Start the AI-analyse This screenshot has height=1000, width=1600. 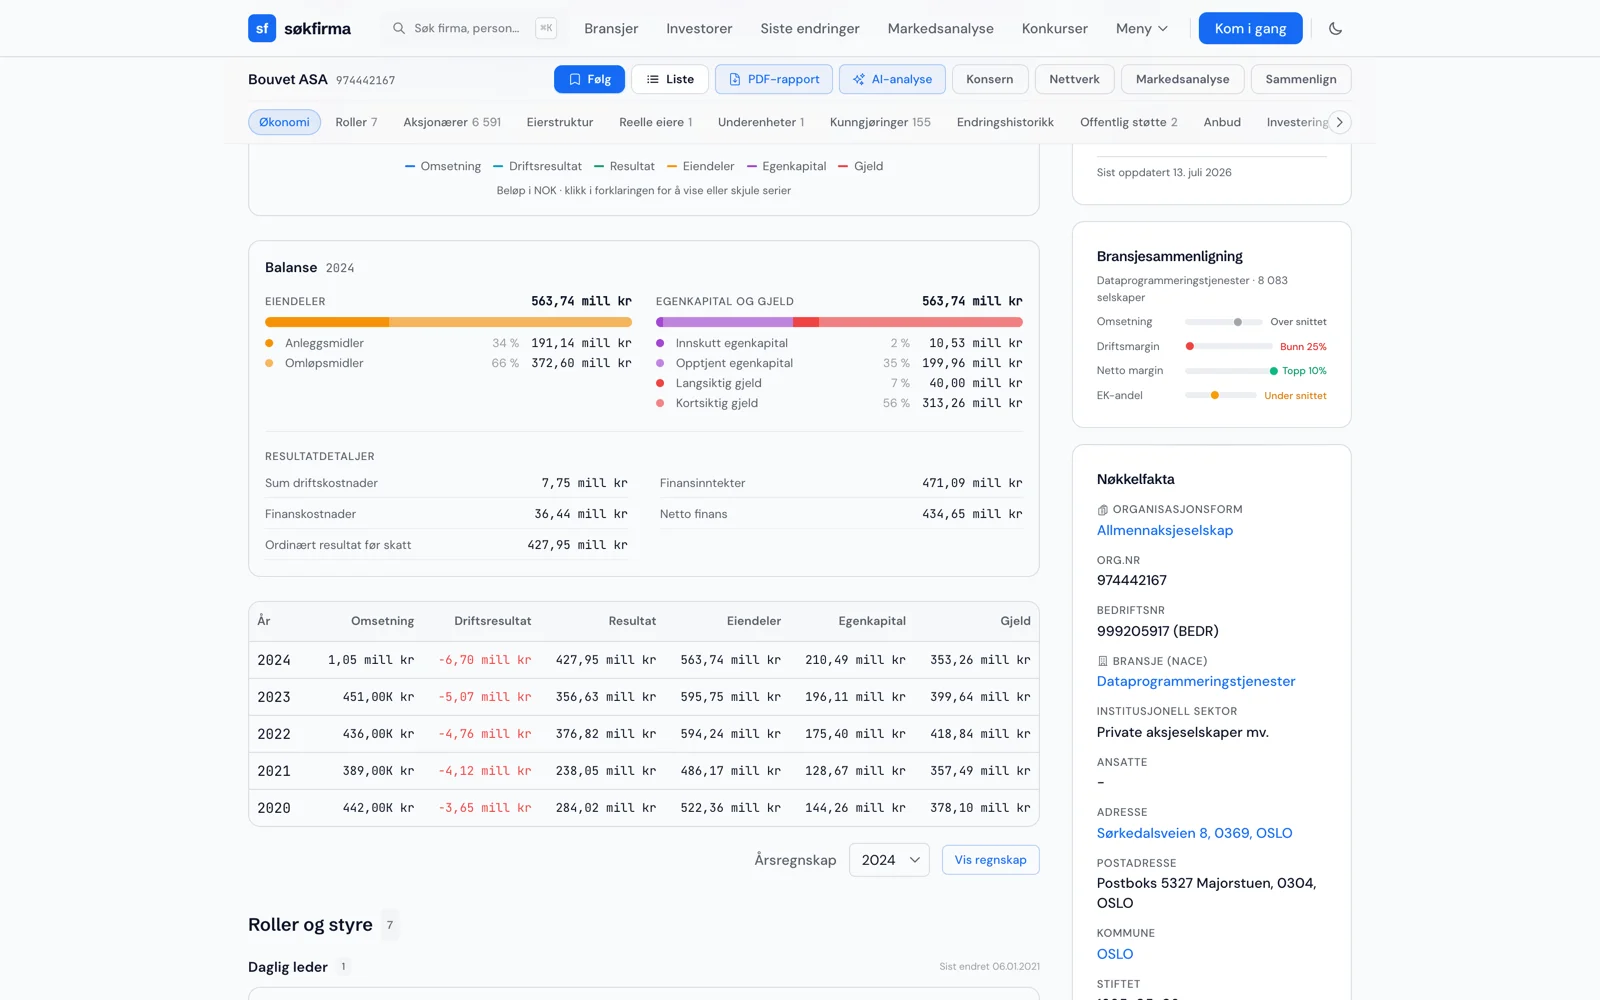click(892, 79)
